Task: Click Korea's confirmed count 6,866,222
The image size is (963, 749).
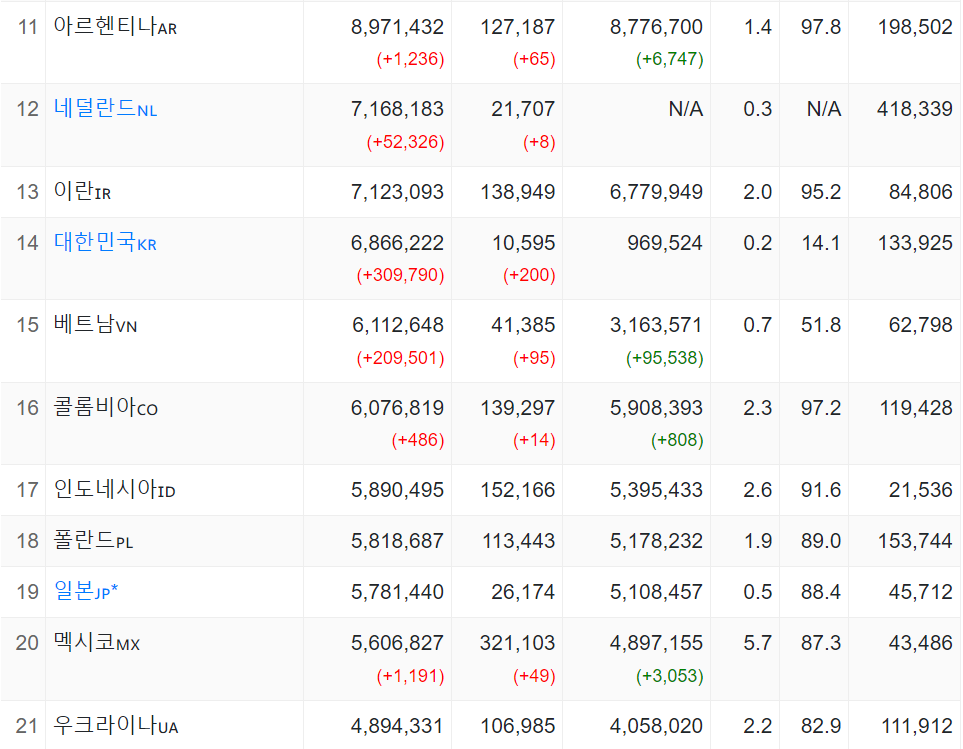Action: pyautogui.click(x=397, y=243)
